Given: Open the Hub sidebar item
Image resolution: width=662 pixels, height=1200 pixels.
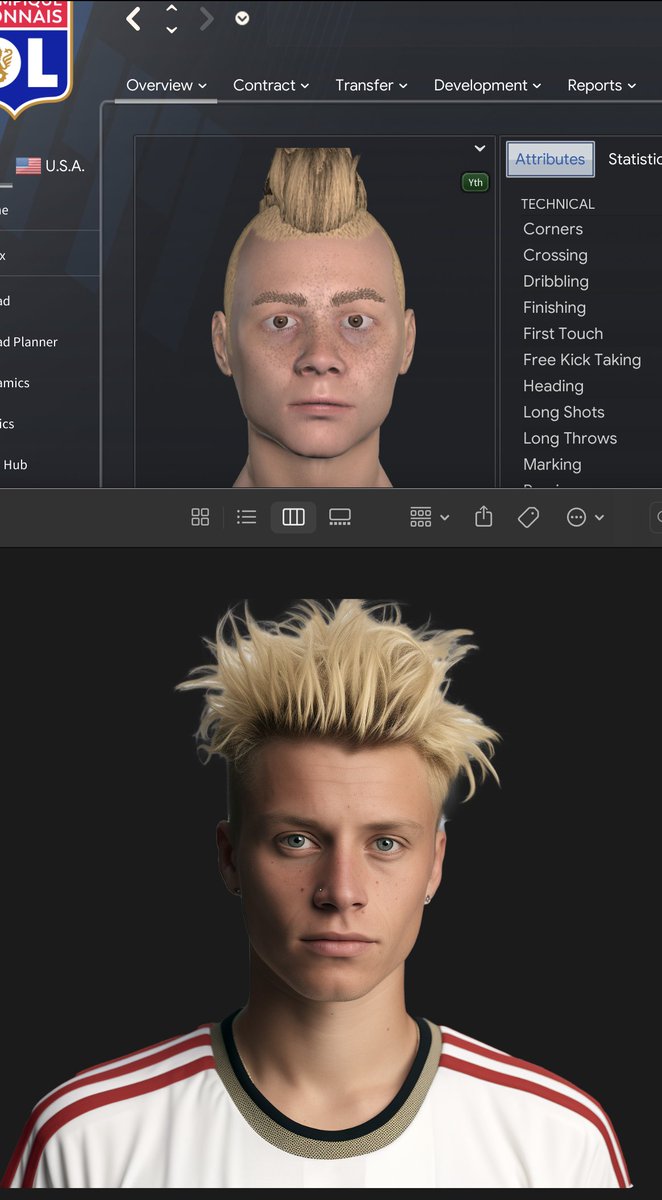Looking at the screenshot, I should [x=14, y=465].
